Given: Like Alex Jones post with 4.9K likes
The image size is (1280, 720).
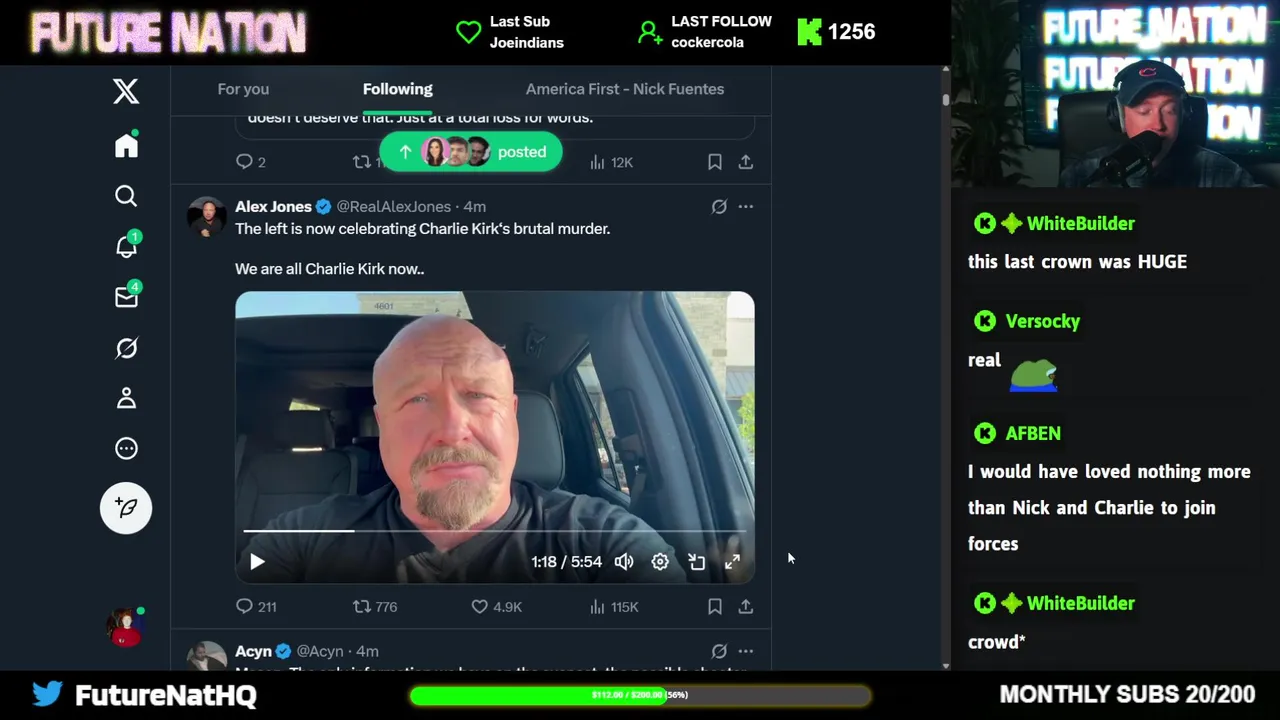Looking at the screenshot, I should pyautogui.click(x=496, y=606).
